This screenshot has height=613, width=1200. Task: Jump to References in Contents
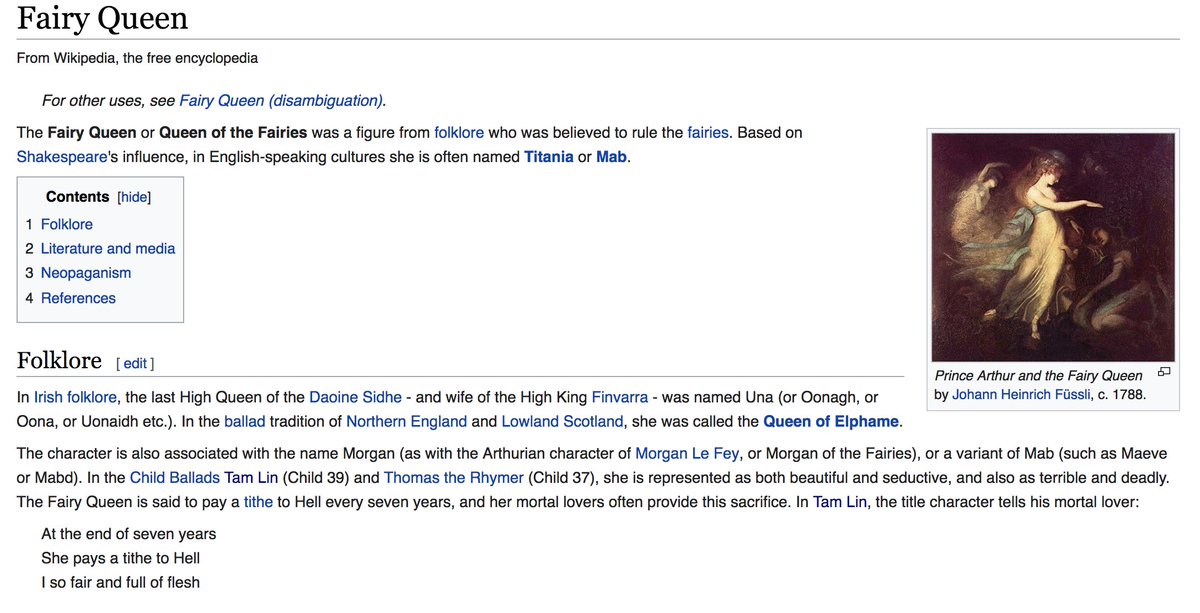coord(78,298)
